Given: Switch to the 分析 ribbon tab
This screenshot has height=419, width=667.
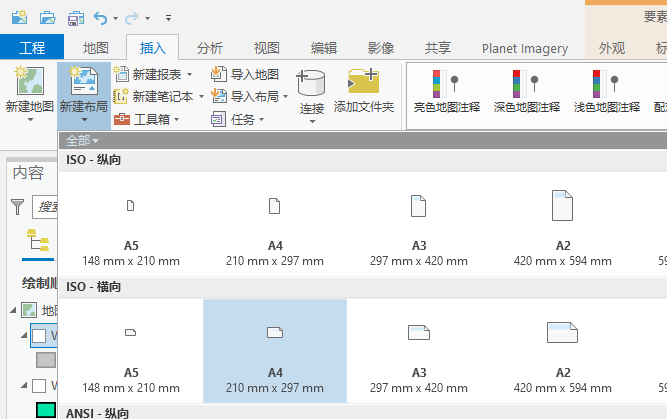Looking at the screenshot, I should (210, 48).
